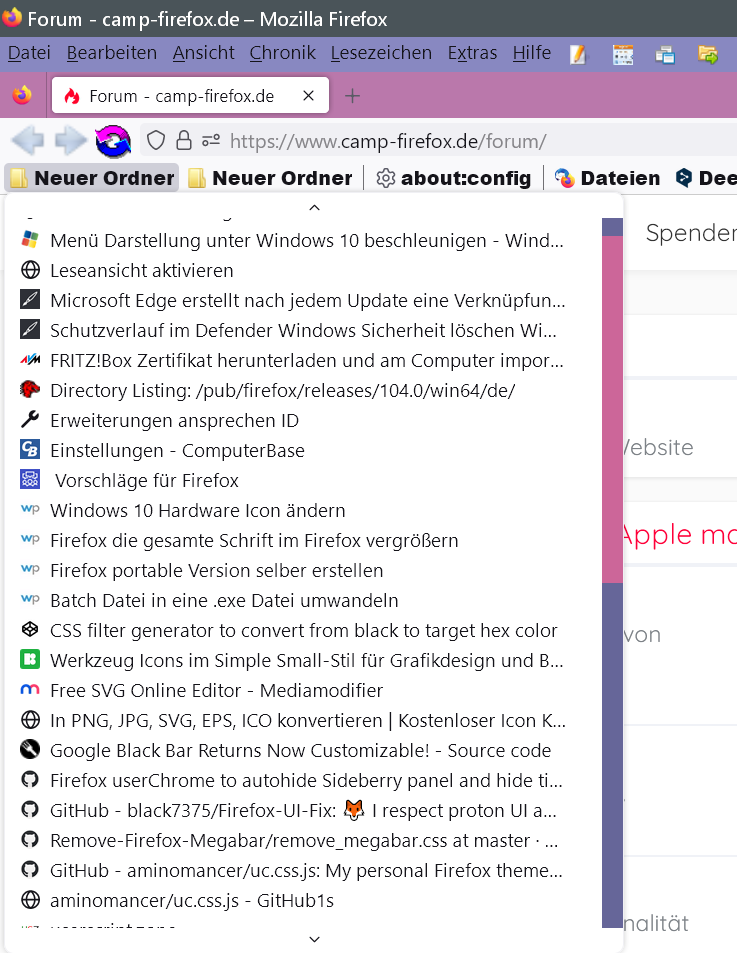
Task: Click the permissions icon in the address bar
Action: point(211,141)
